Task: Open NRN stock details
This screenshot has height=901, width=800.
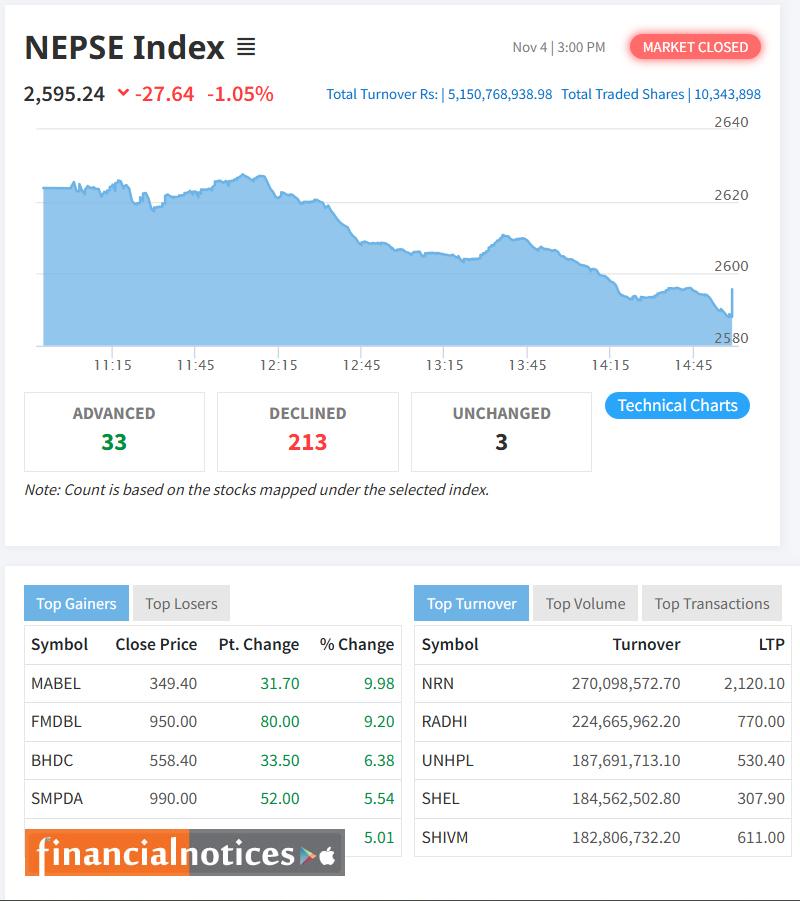Action: (440, 684)
